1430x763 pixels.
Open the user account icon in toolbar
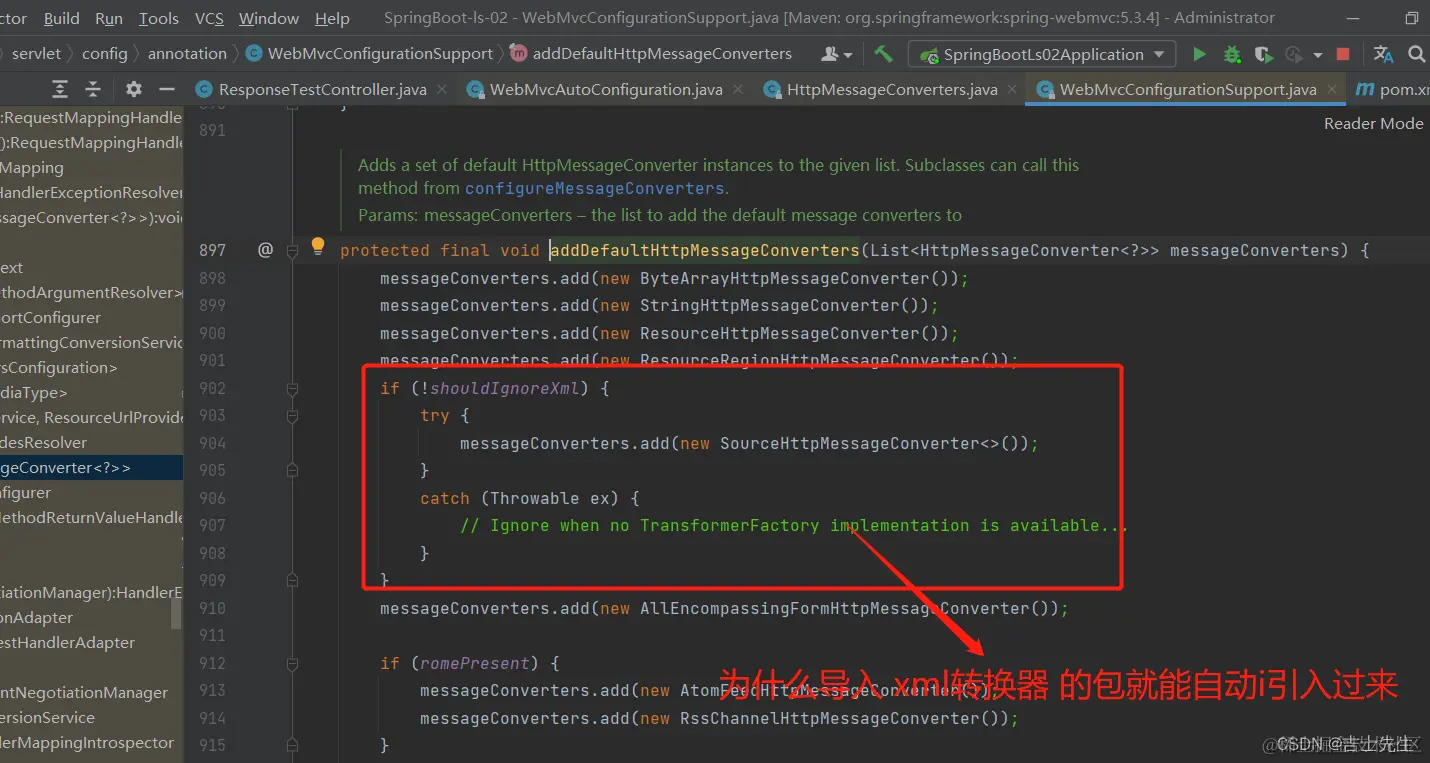[x=835, y=54]
